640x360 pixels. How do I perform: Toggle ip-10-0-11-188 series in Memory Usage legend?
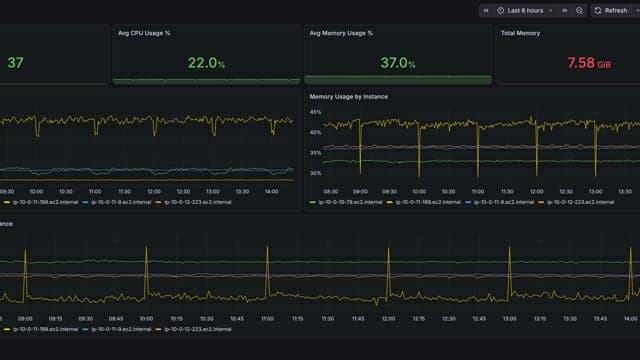tap(428, 202)
